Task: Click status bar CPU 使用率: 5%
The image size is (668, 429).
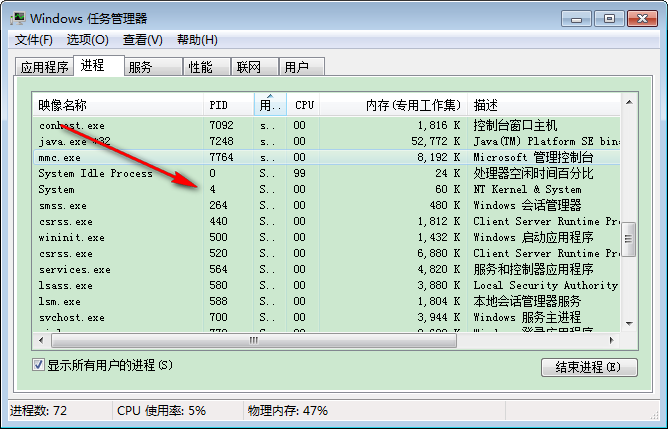Action: coord(161,411)
